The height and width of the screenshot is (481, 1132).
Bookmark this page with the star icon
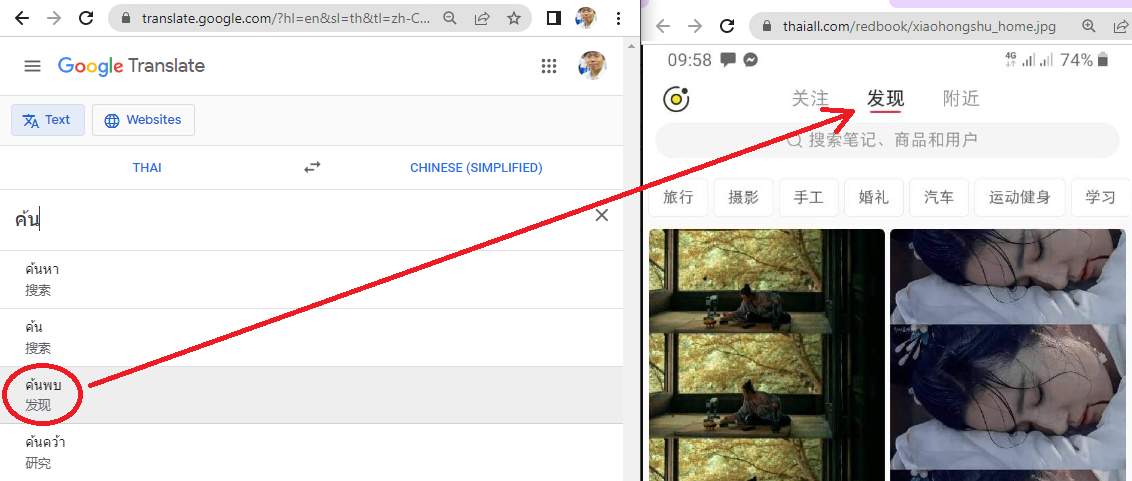513,18
